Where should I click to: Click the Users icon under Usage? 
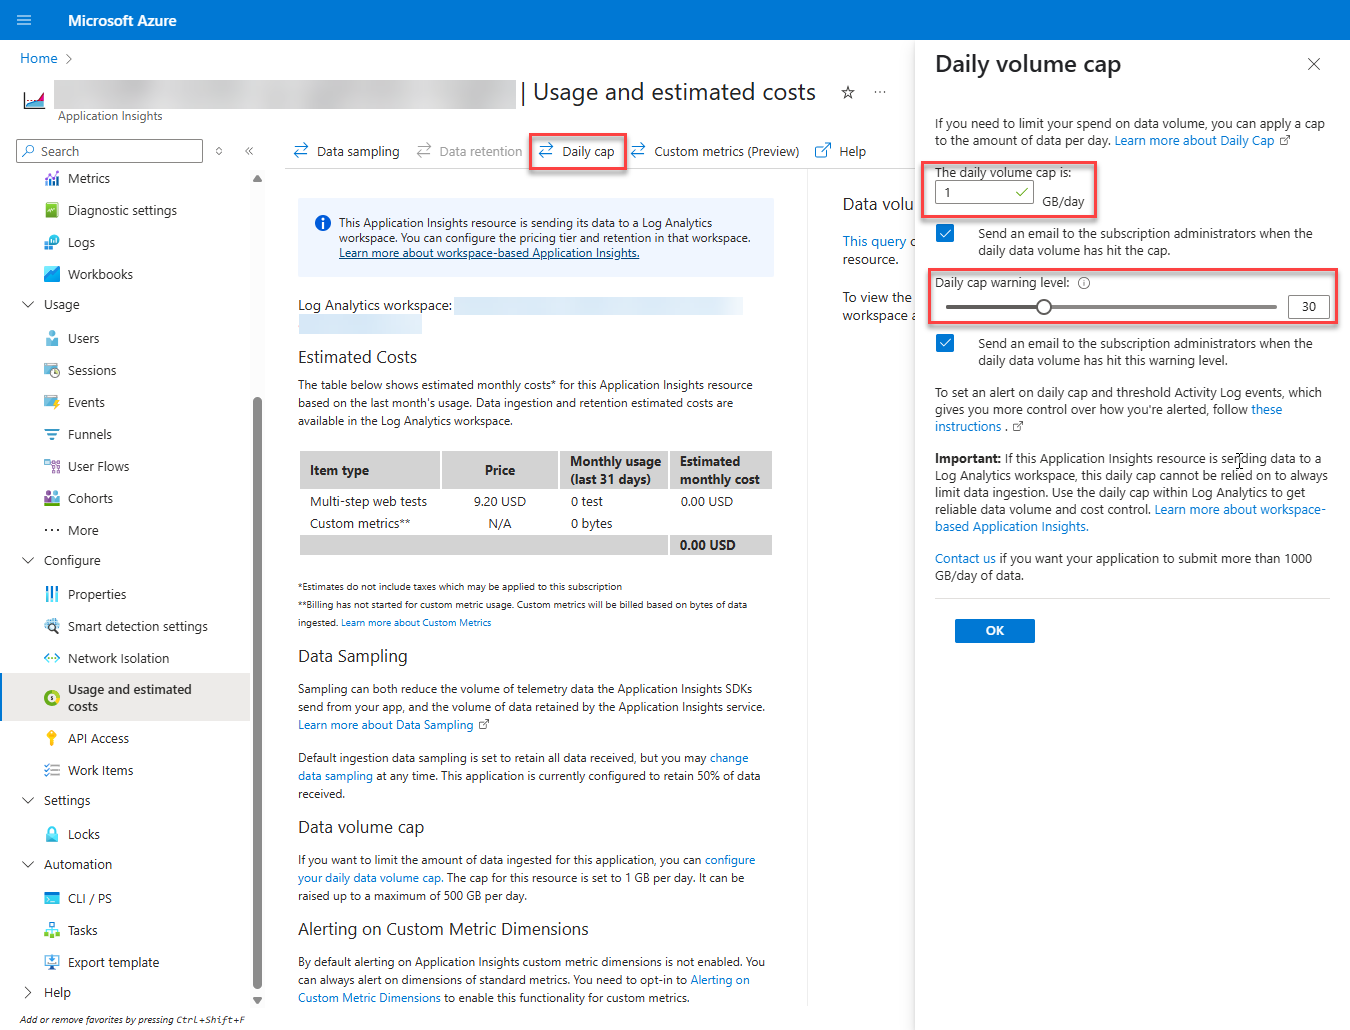pos(52,339)
